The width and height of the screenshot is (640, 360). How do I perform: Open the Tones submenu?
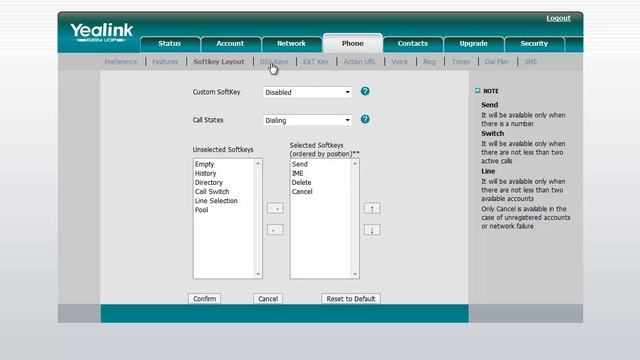pyautogui.click(x=461, y=62)
